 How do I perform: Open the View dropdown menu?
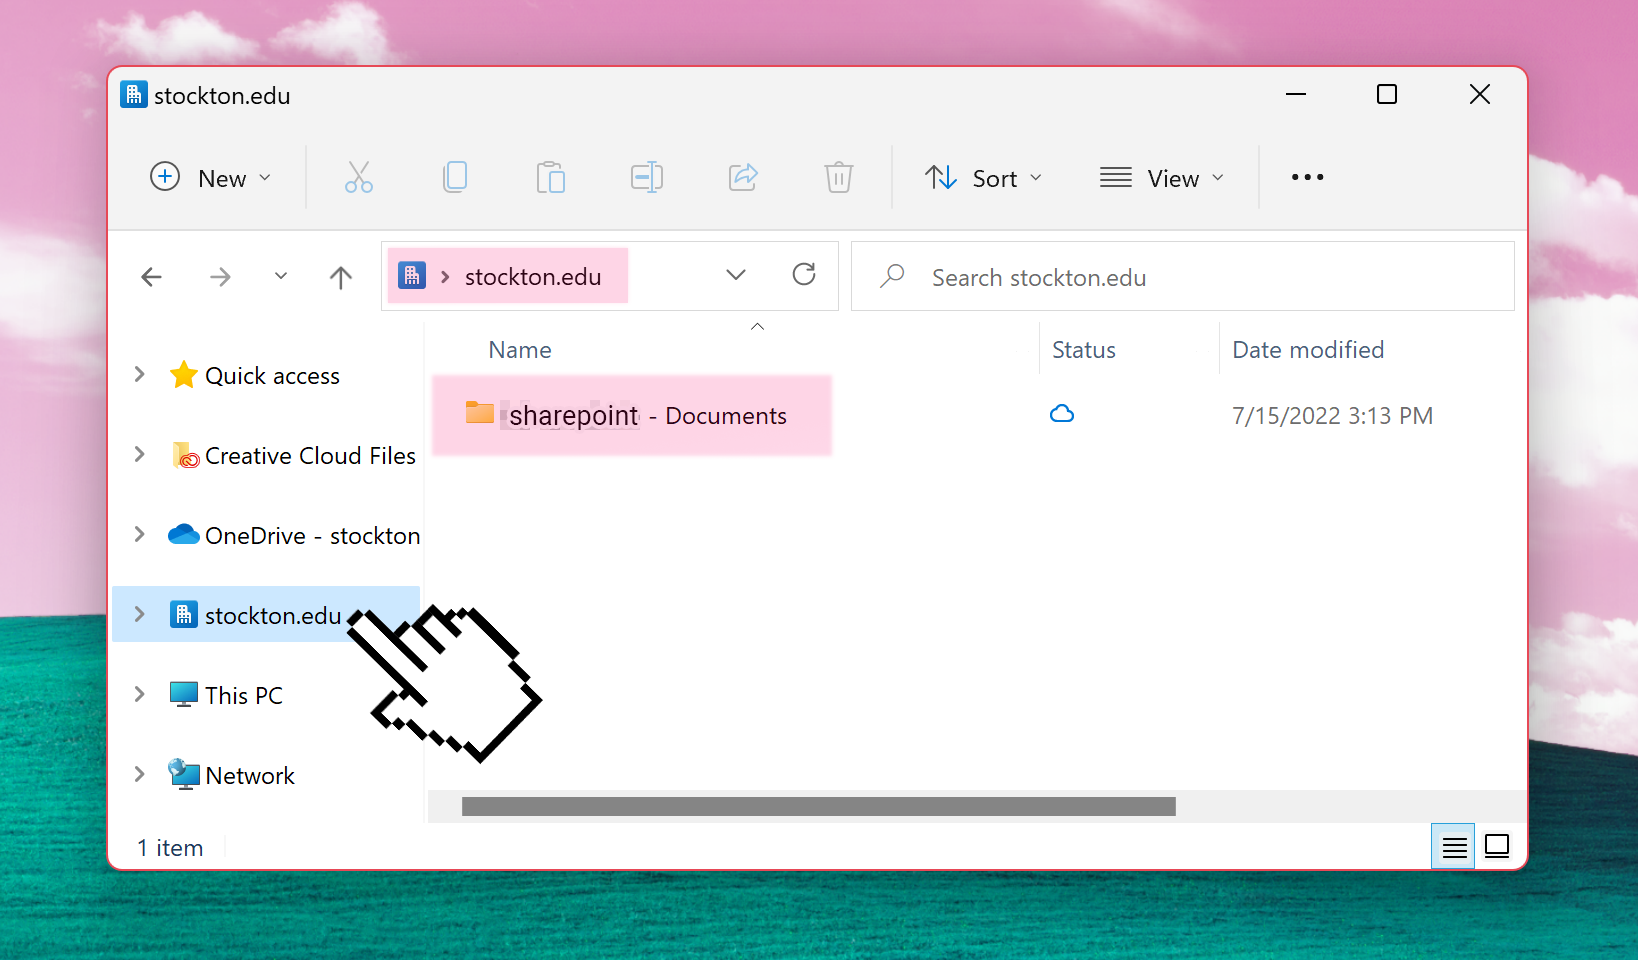pos(1162,177)
